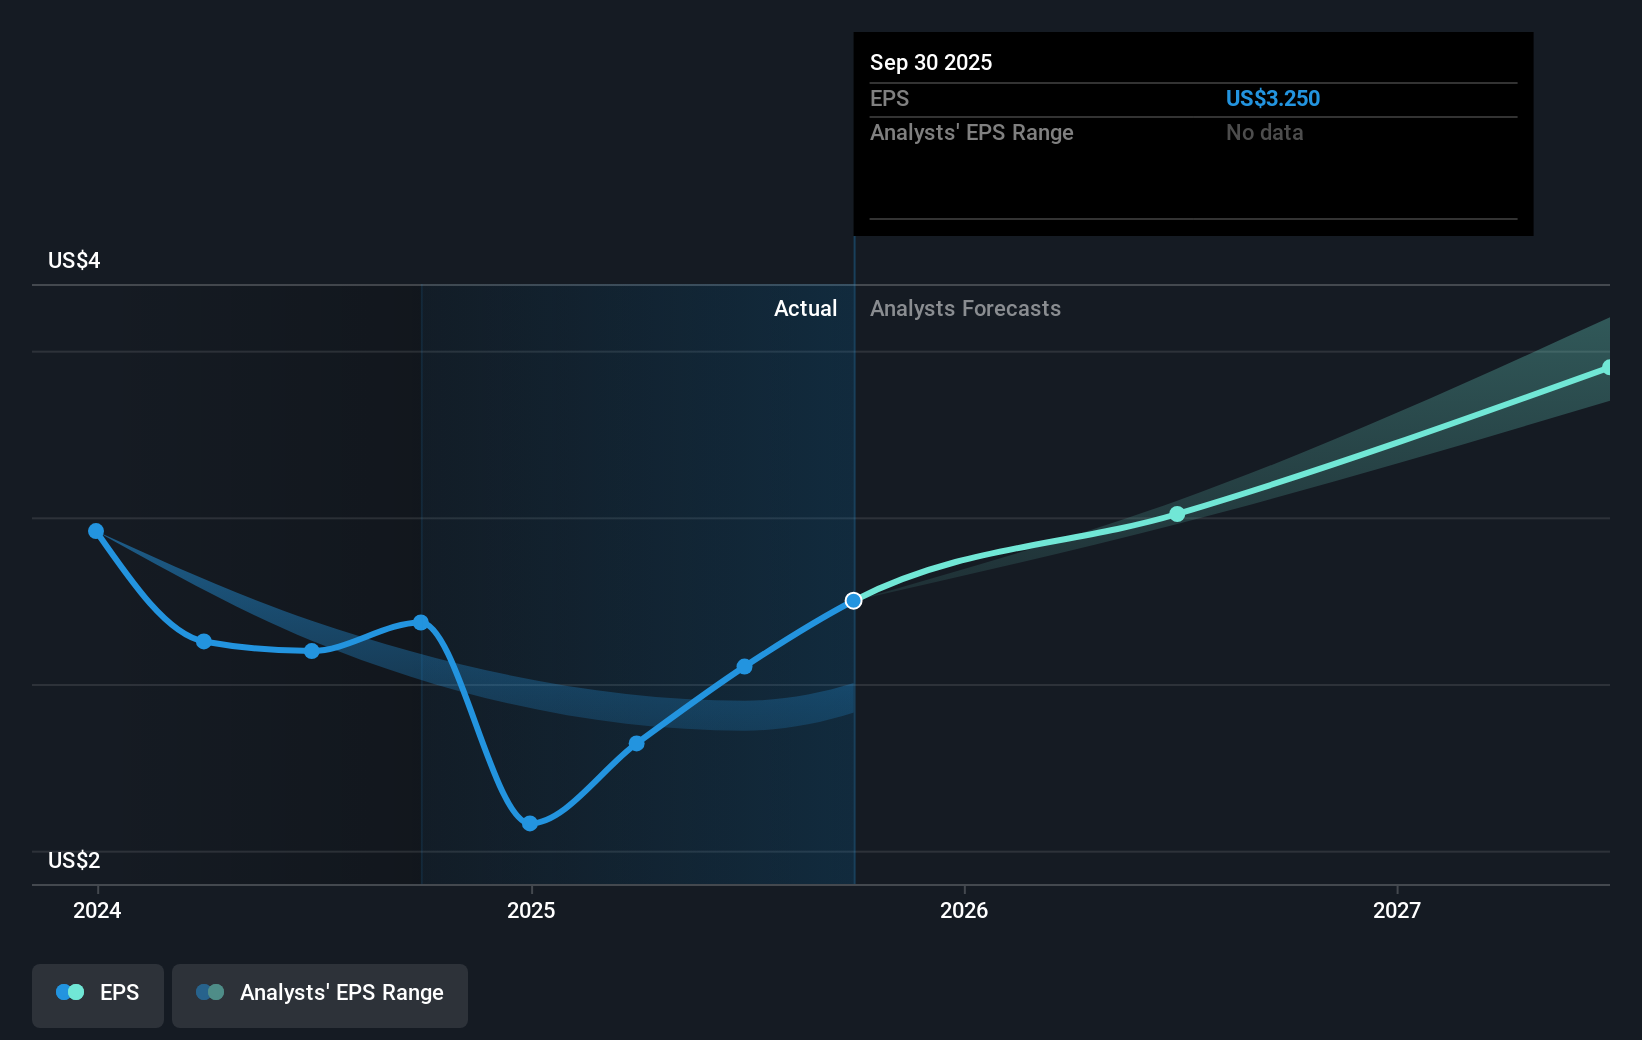1642x1040 pixels.
Task: Click the green forecast data point mid-2026
Action: pyautogui.click(x=1177, y=513)
